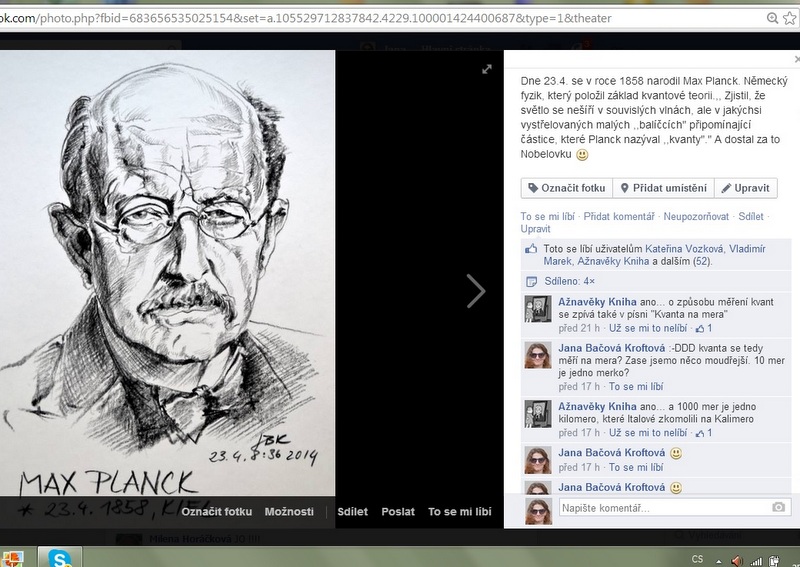
Task: Click the Označit fotku button in side panel
Action: click(566, 188)
